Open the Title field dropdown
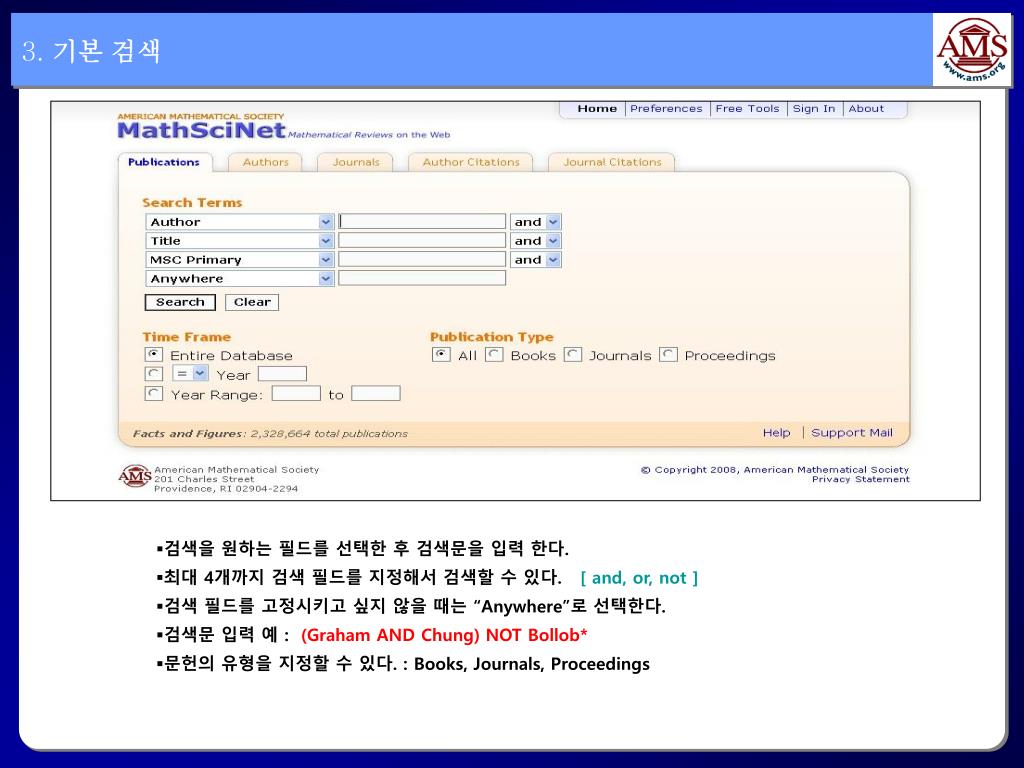1024x768 pixels. pyautogui.click(x=240, y=241)
